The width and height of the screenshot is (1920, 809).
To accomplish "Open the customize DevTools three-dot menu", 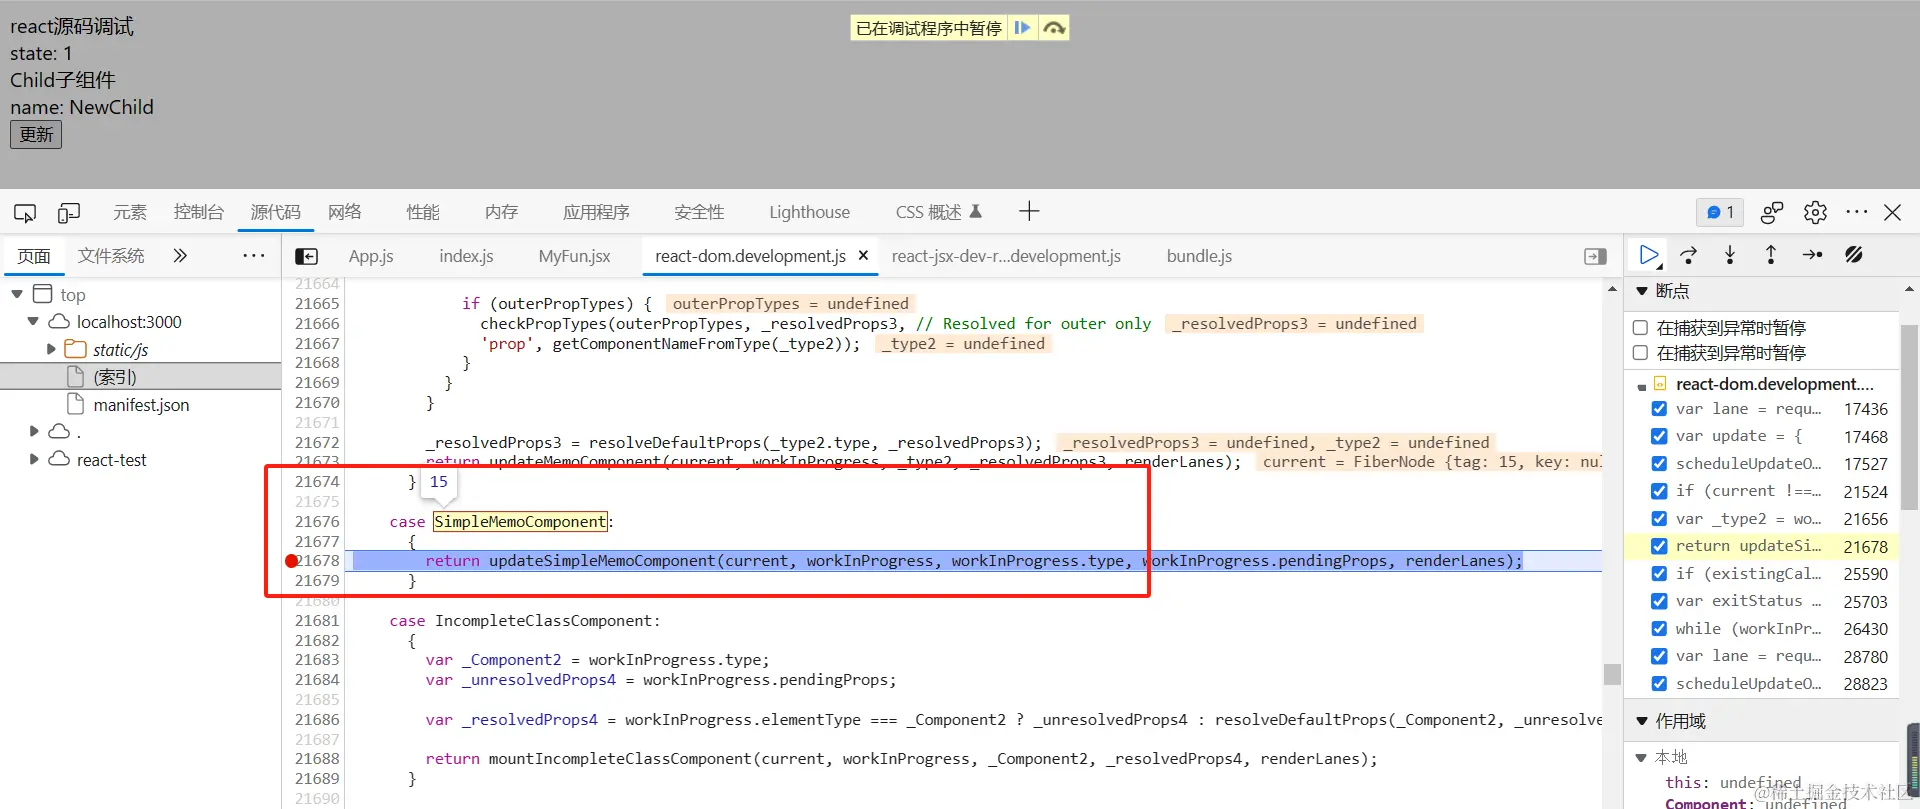I will 1857,212.
